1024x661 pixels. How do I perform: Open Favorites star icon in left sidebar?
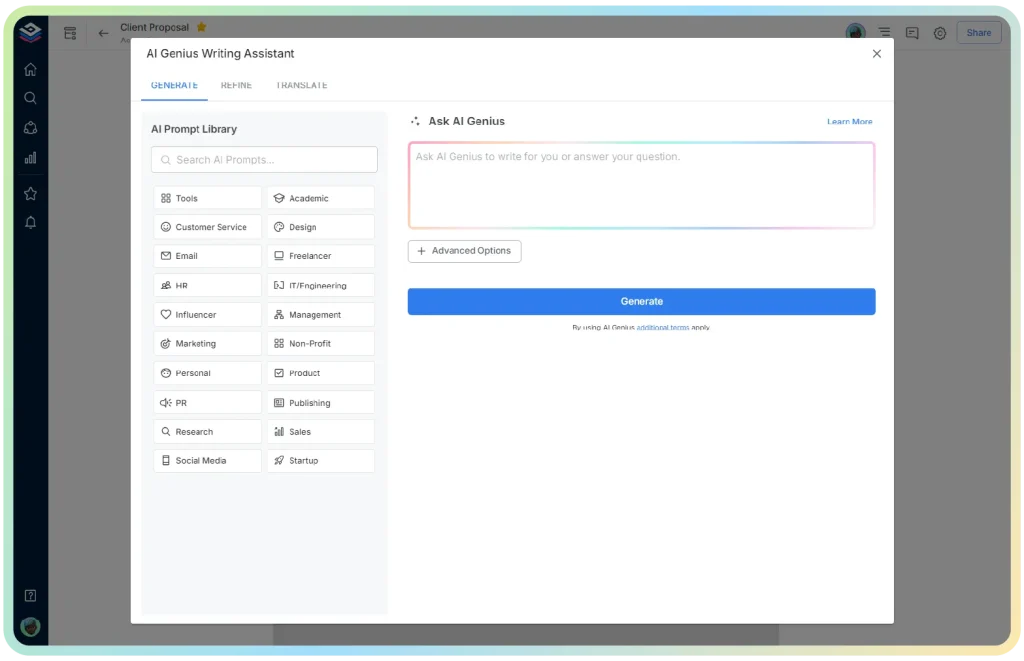30,193
